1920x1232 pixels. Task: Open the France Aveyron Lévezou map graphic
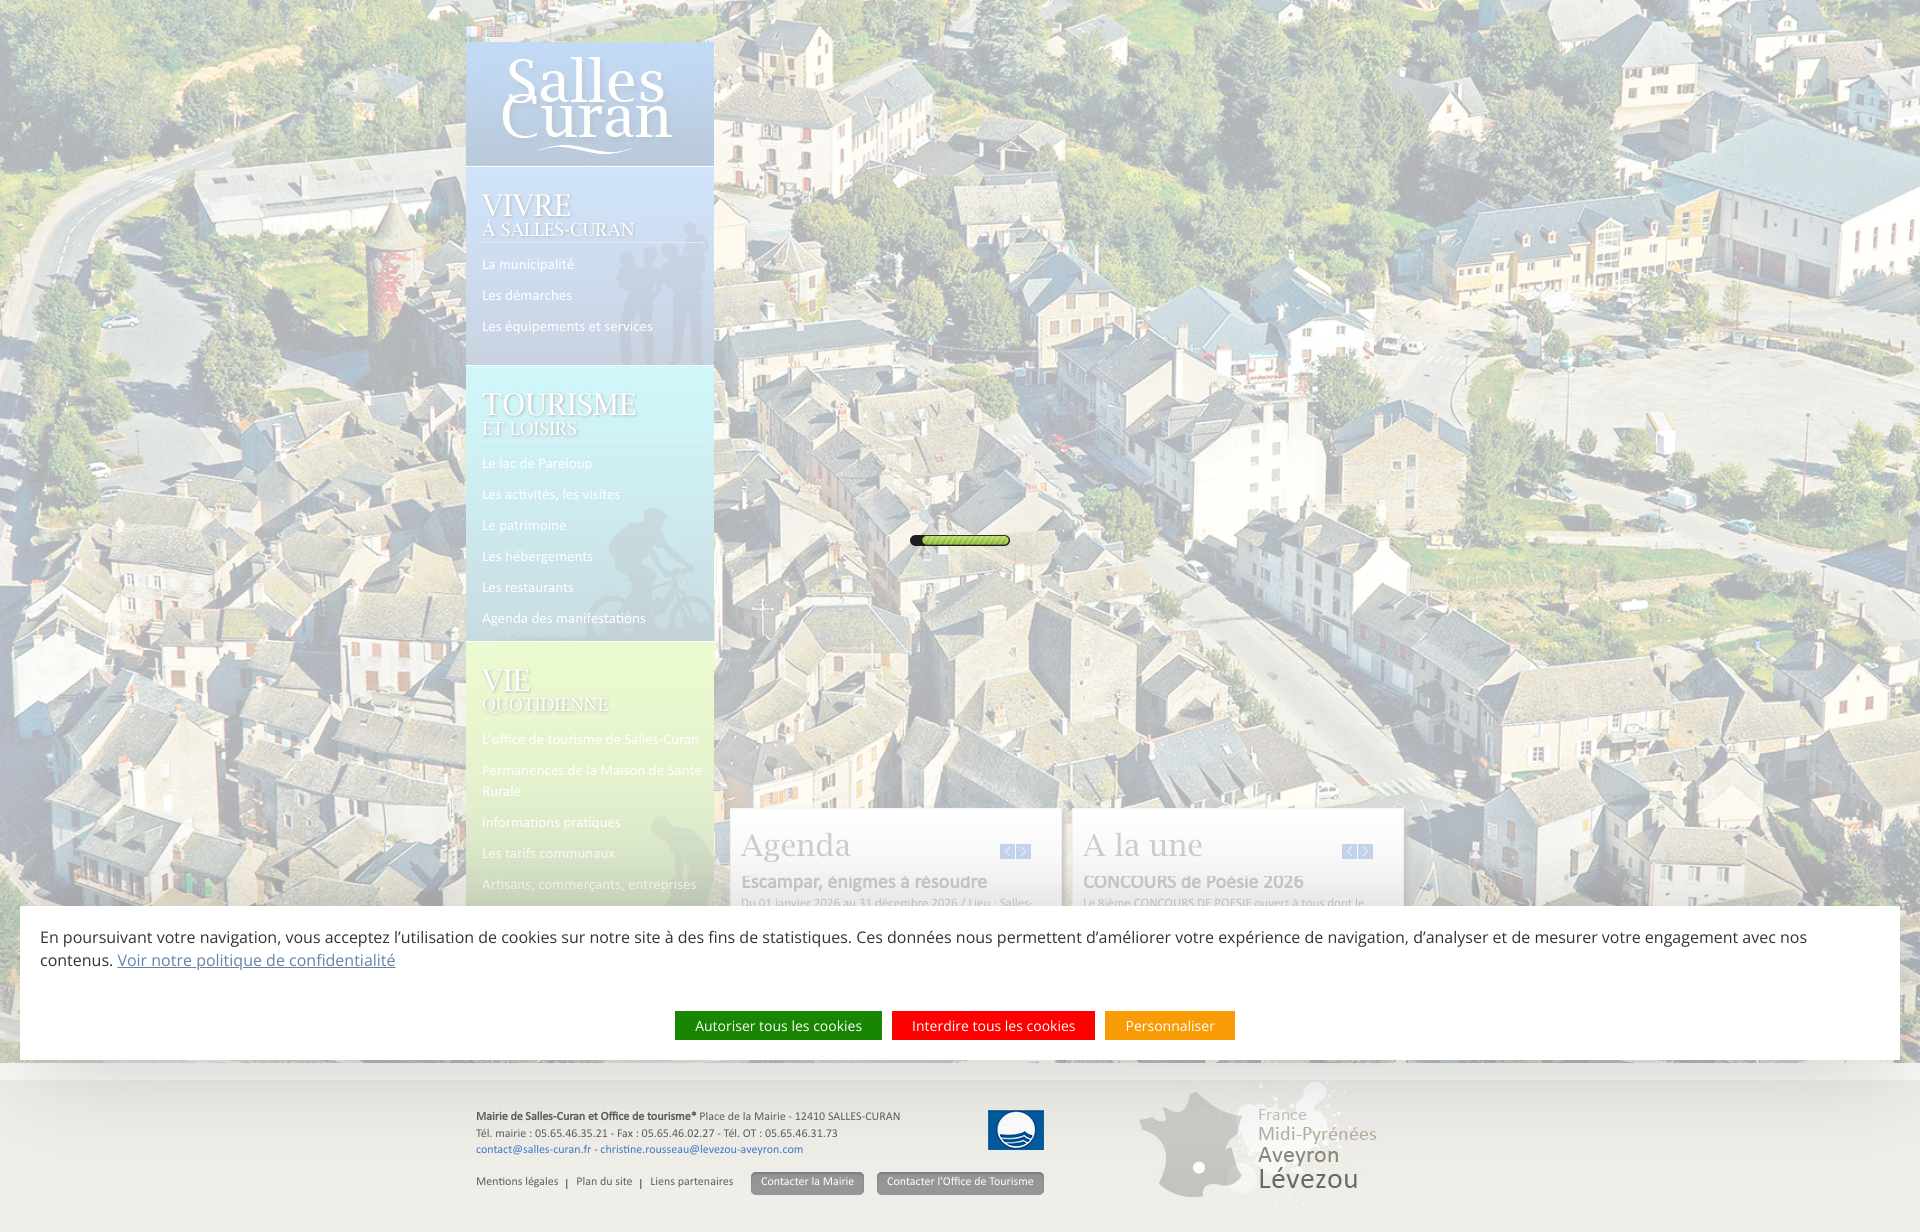[1258, 1143]
